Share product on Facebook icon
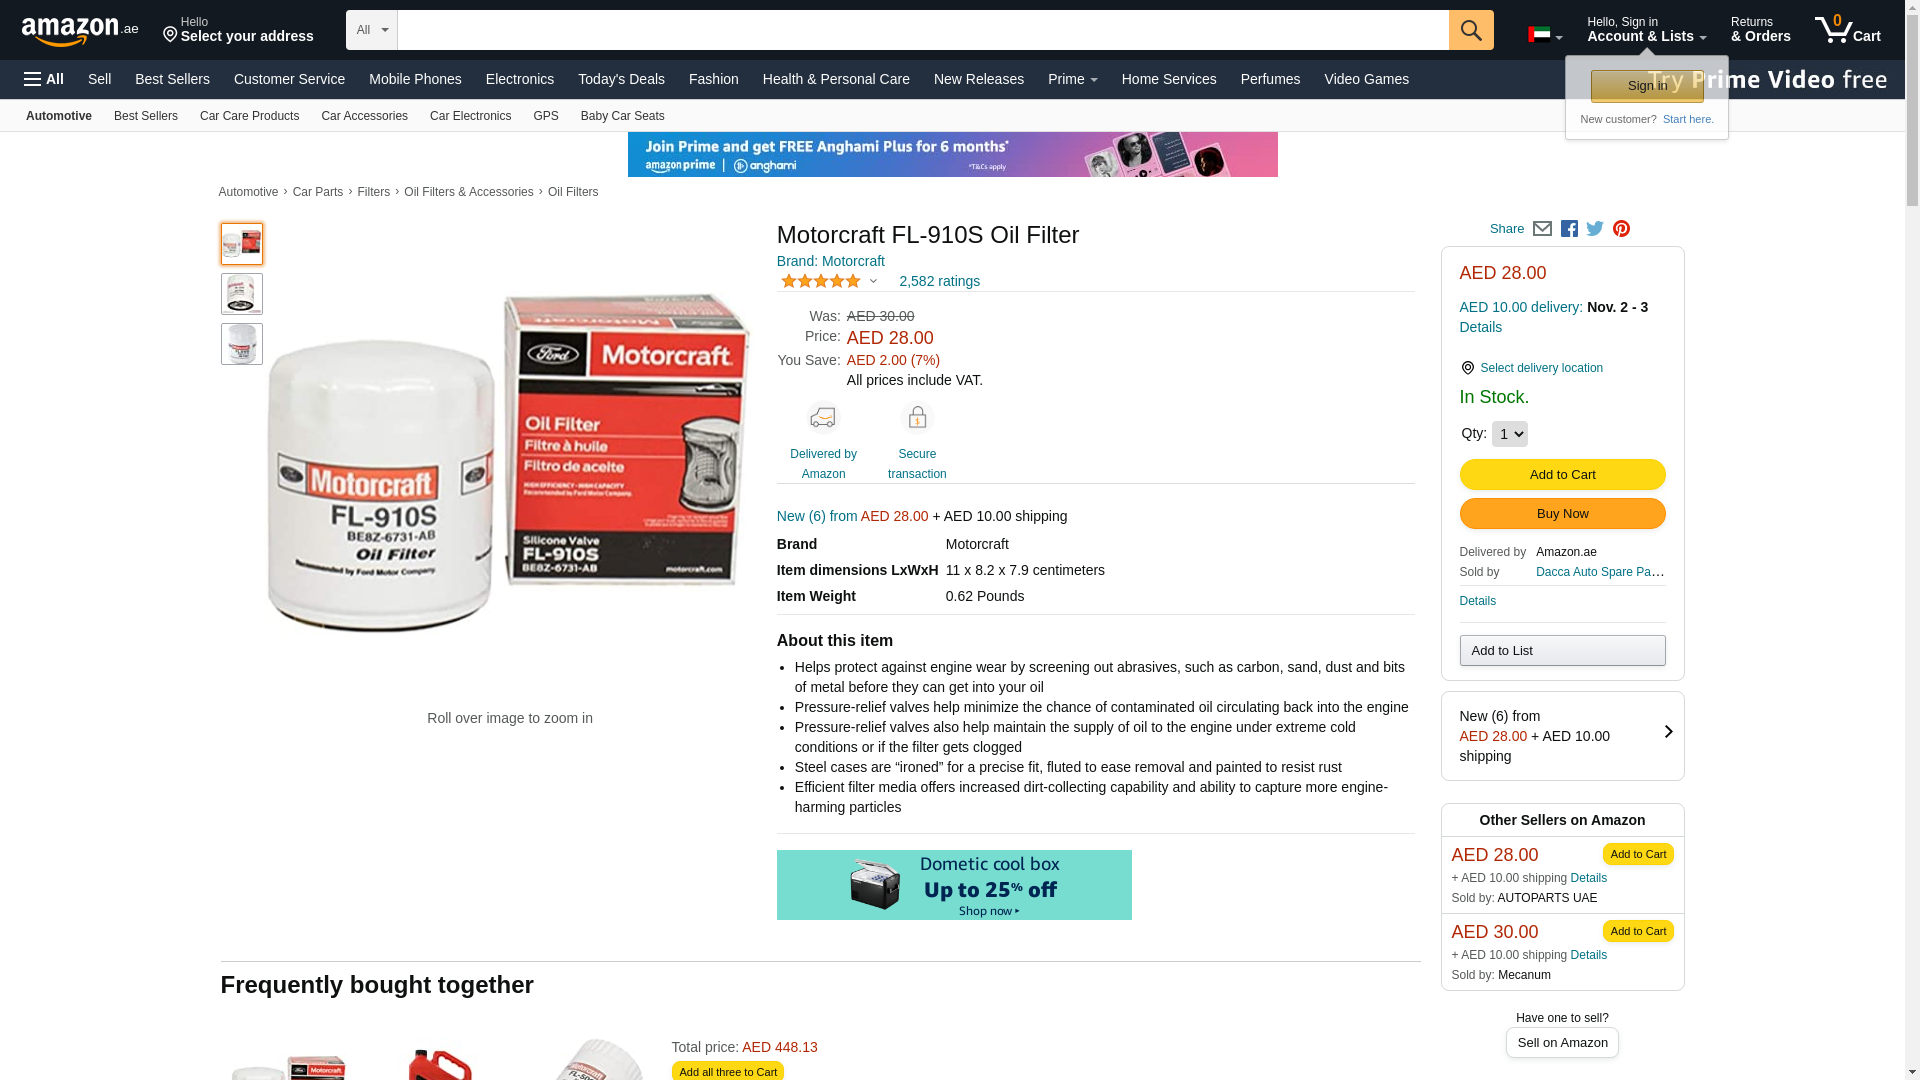1920x1080 pixels. (1569, 229)
